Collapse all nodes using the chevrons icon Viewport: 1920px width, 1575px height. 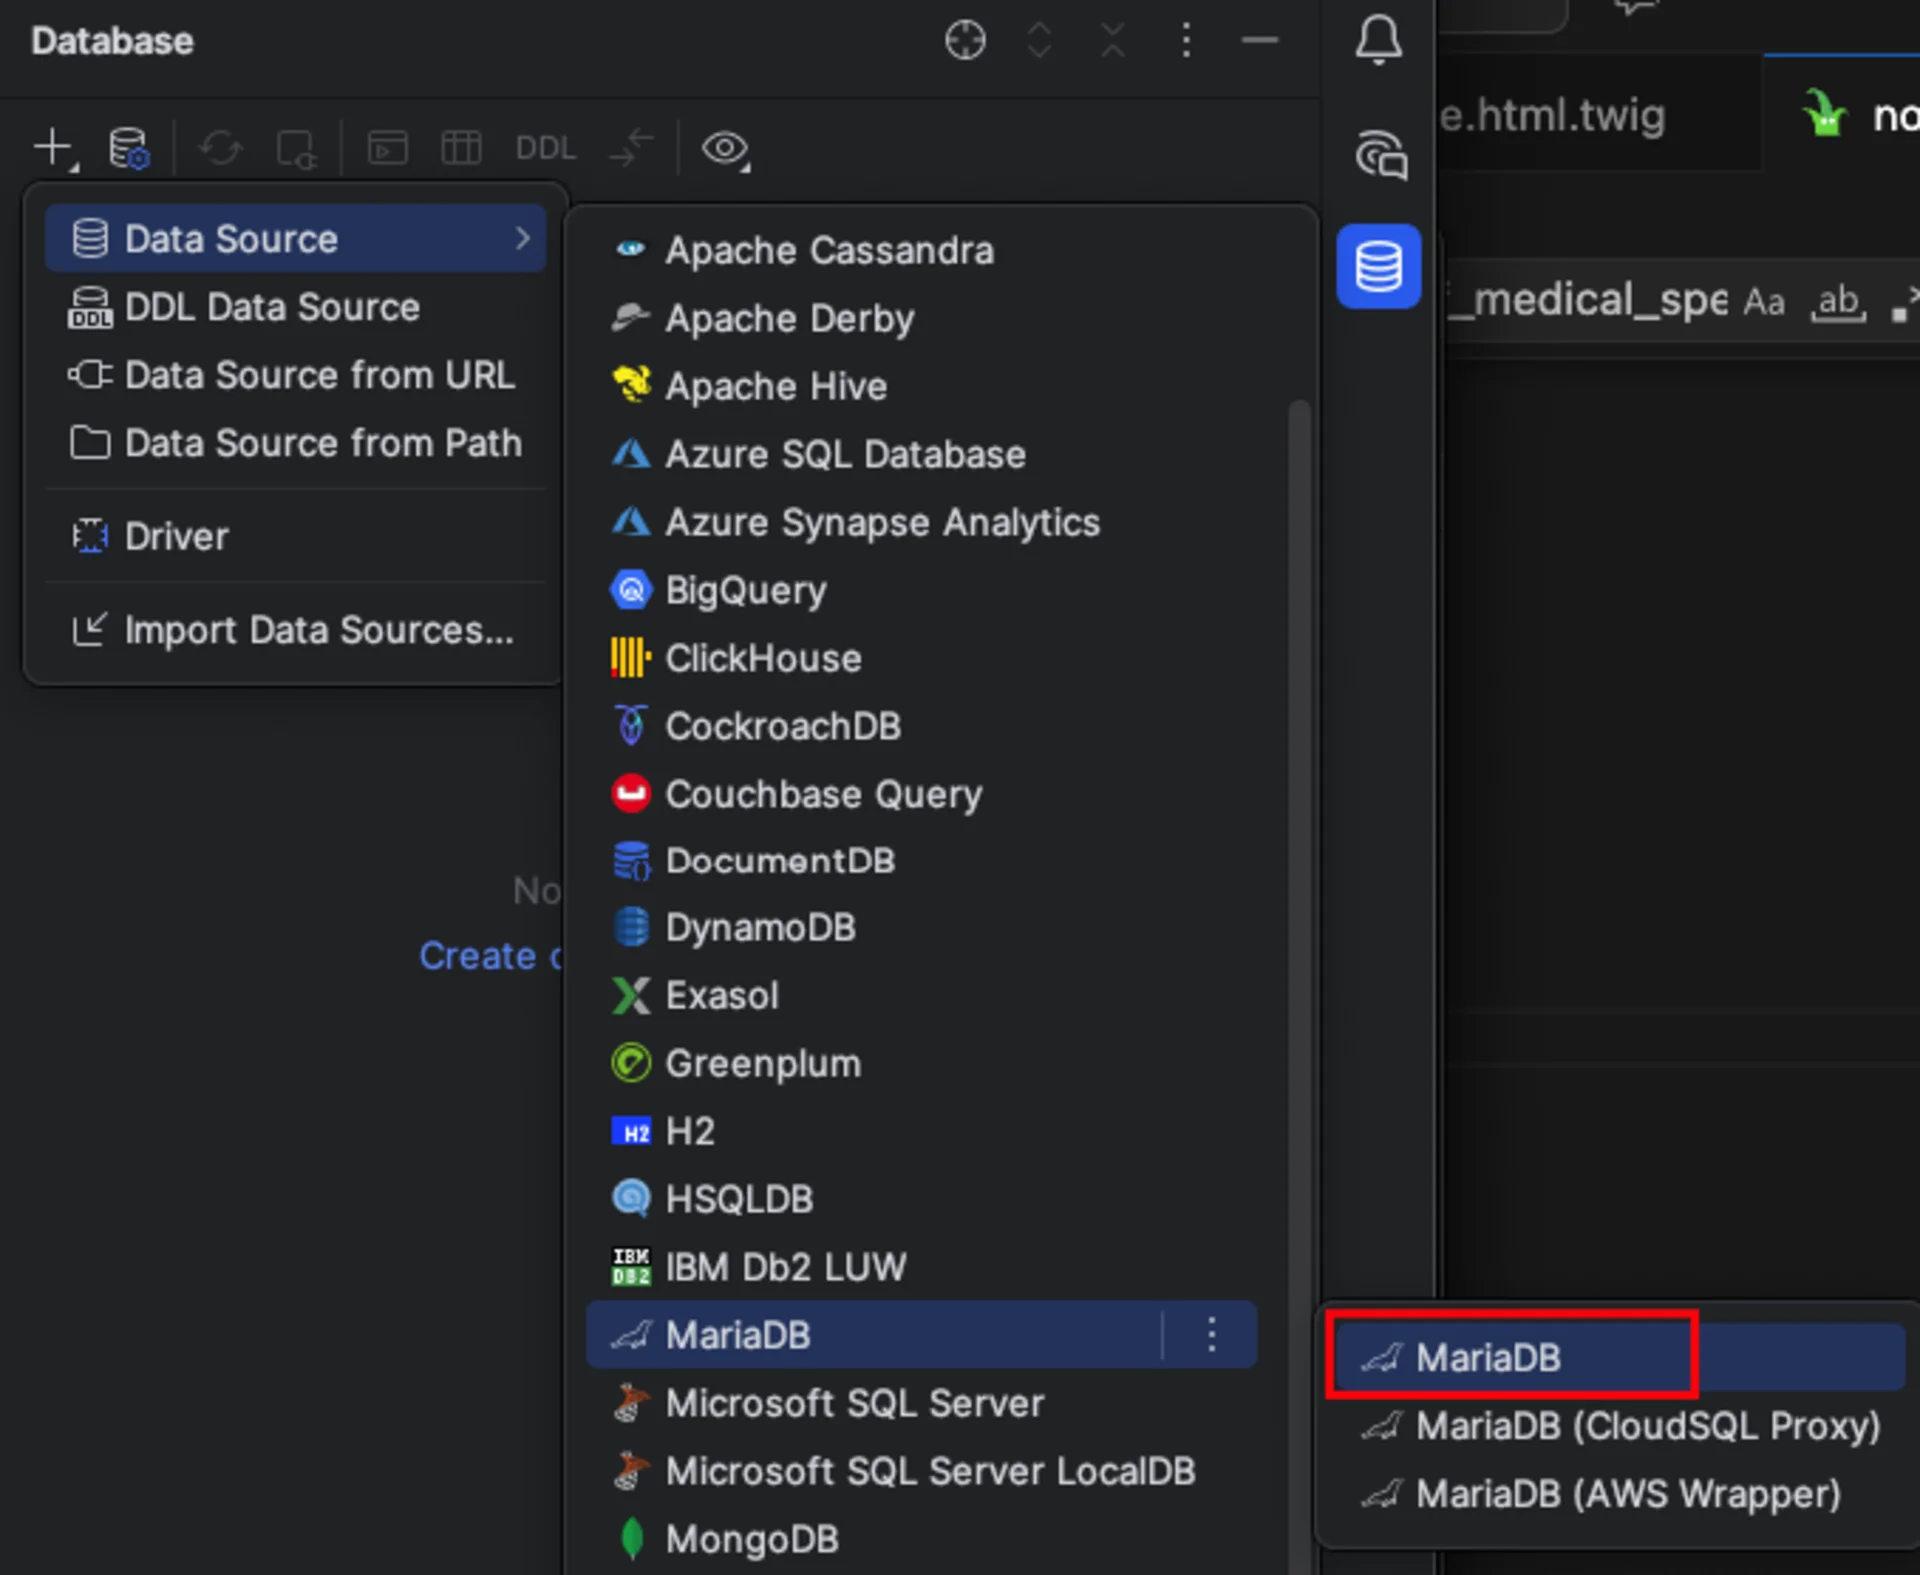[x=1040, y=40]
